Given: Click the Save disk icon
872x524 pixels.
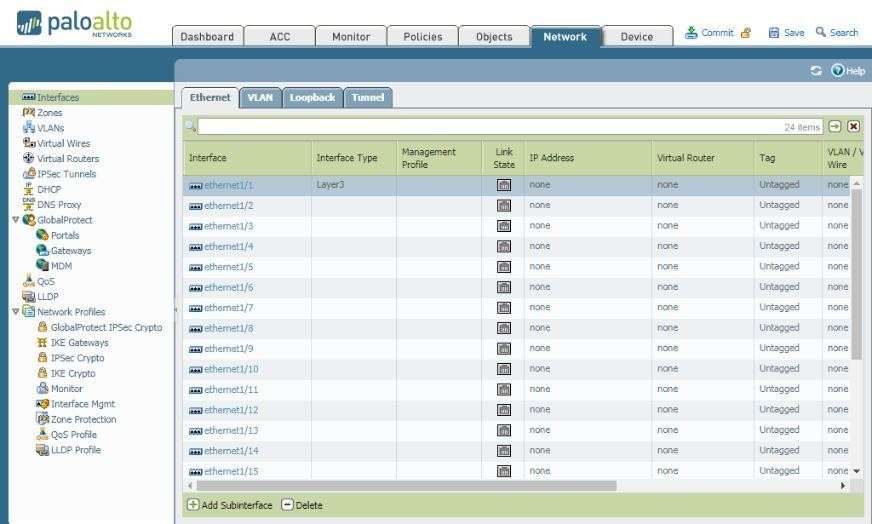Looking at the screenshot, I should point(773,33).
